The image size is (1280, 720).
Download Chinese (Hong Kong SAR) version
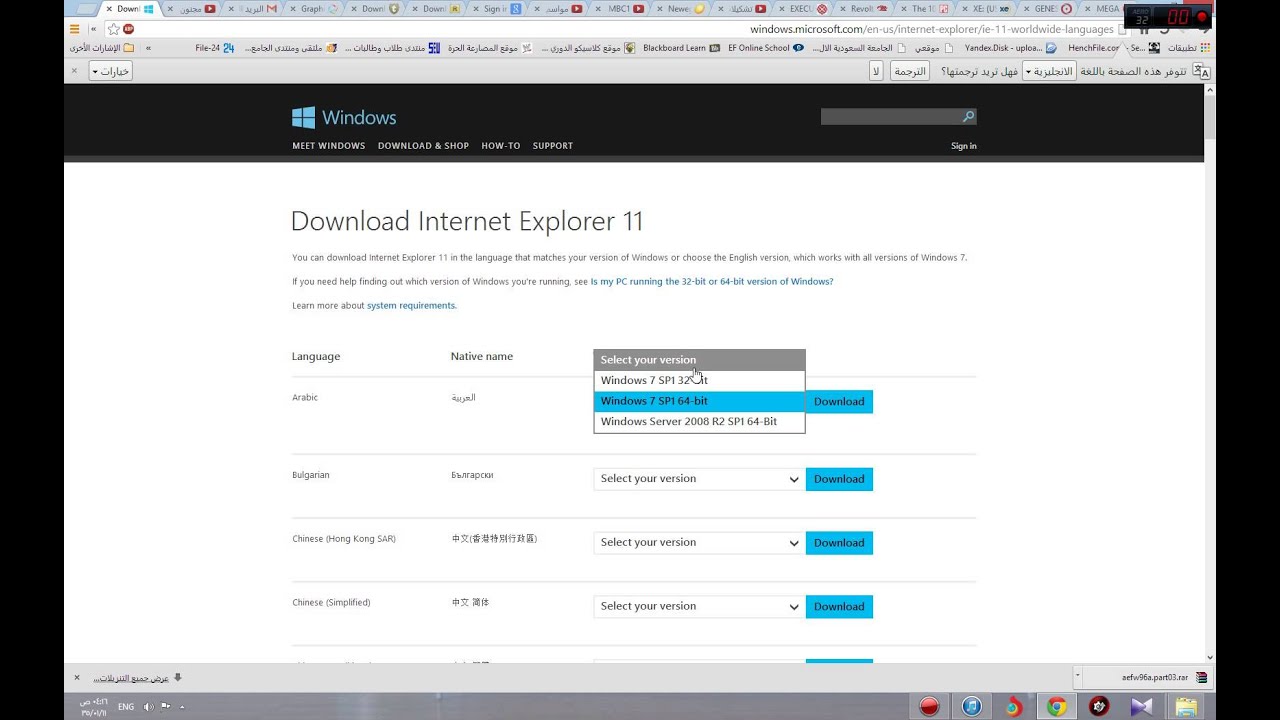(x=839, y=543)
